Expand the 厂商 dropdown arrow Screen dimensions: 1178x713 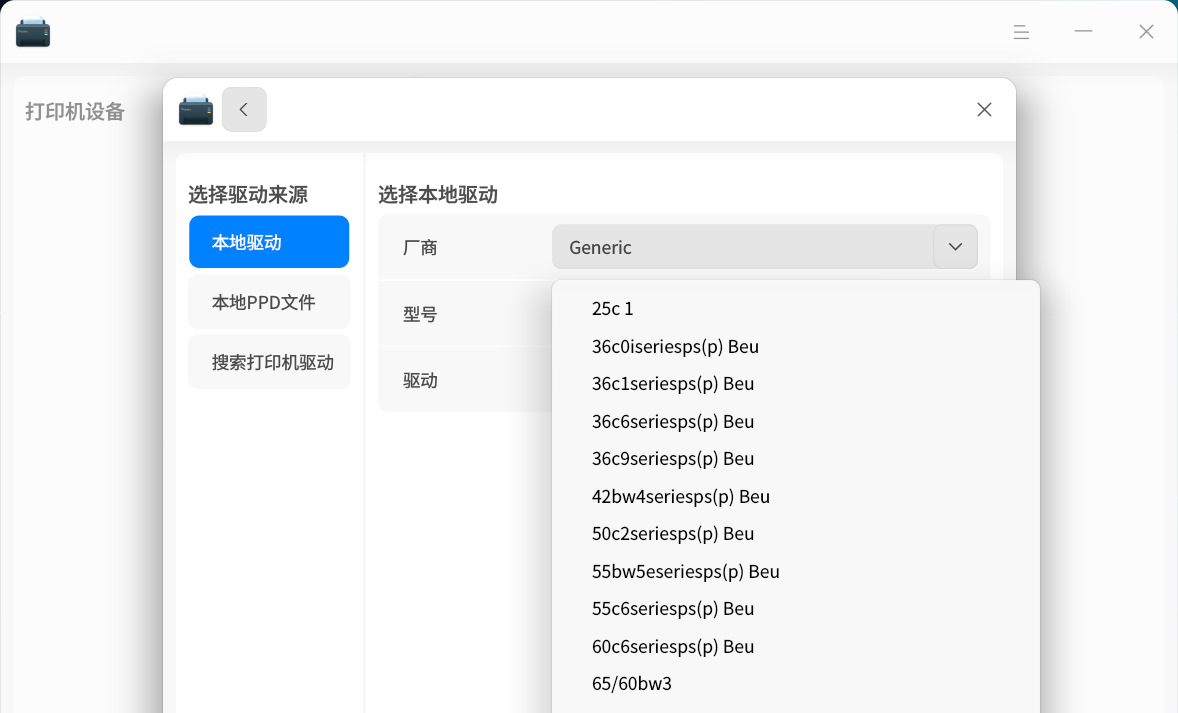coord(956,246)
